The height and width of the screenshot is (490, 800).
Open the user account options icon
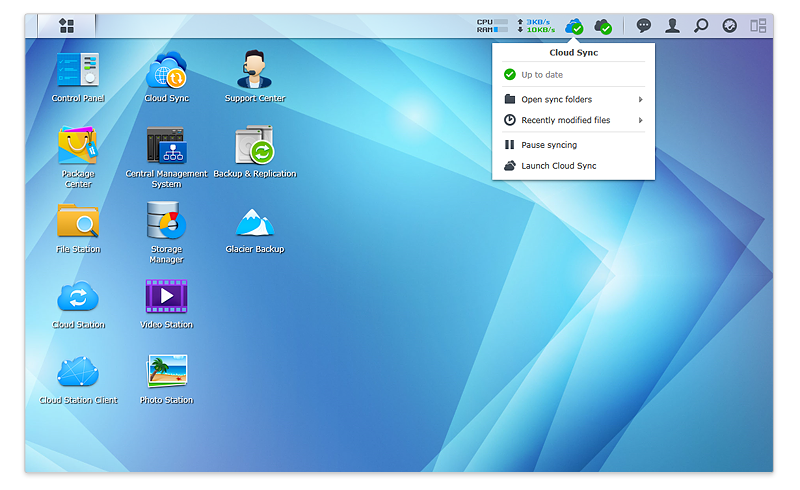tap(673, 26)
